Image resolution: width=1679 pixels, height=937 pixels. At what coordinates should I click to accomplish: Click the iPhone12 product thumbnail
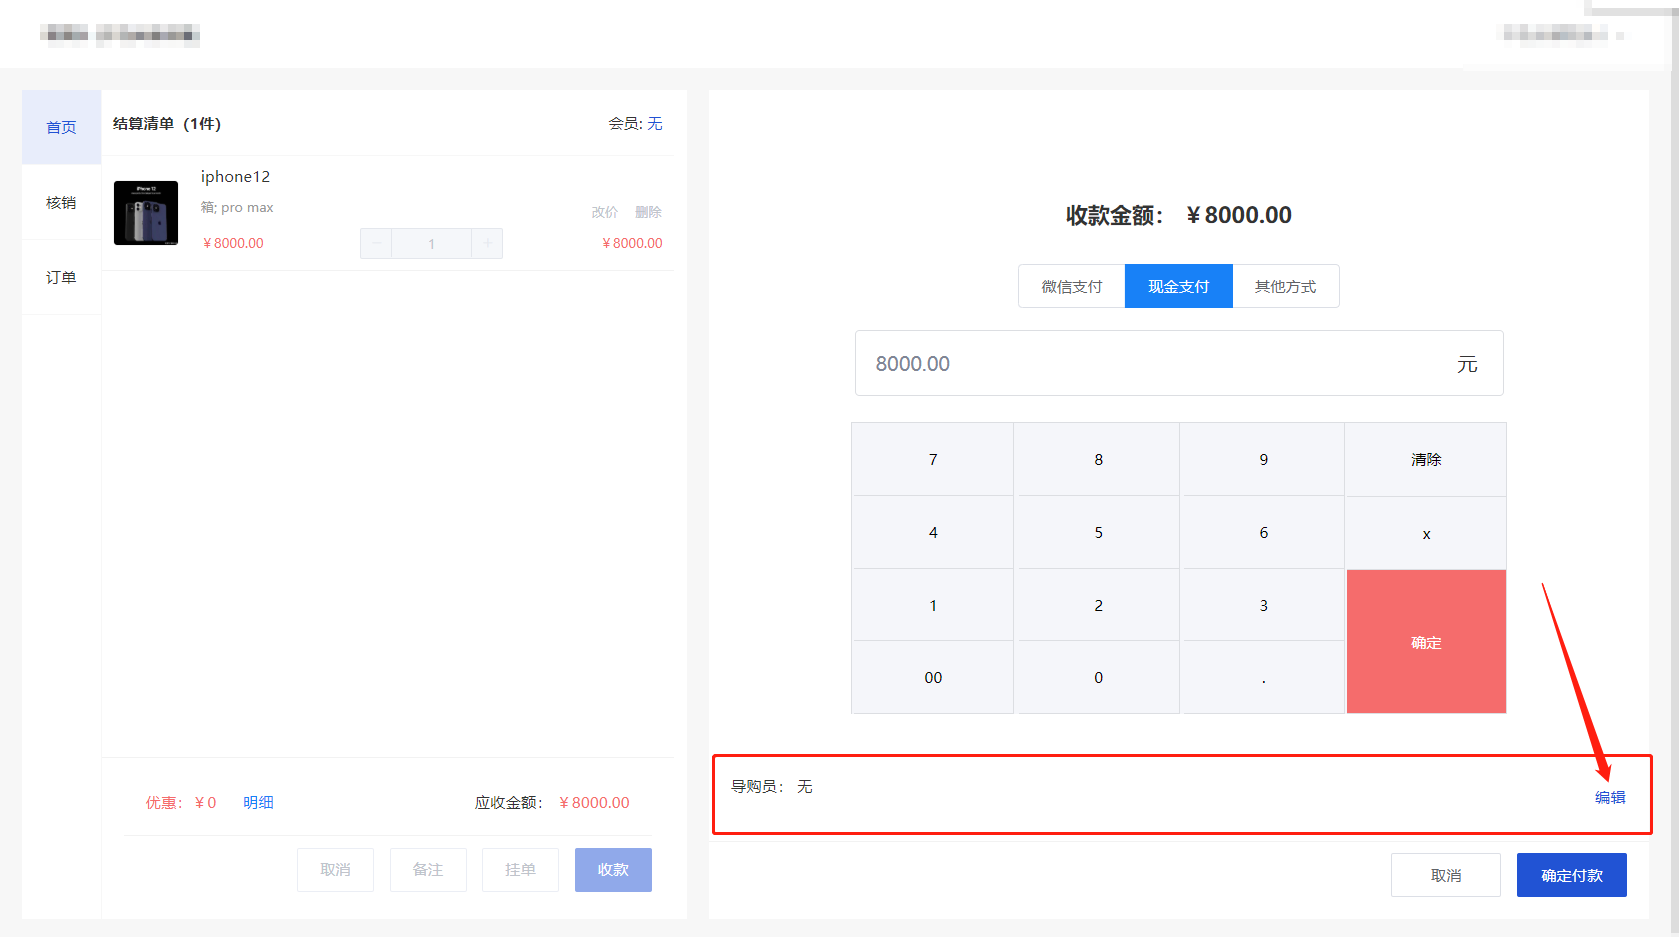[x=146, y=213]
